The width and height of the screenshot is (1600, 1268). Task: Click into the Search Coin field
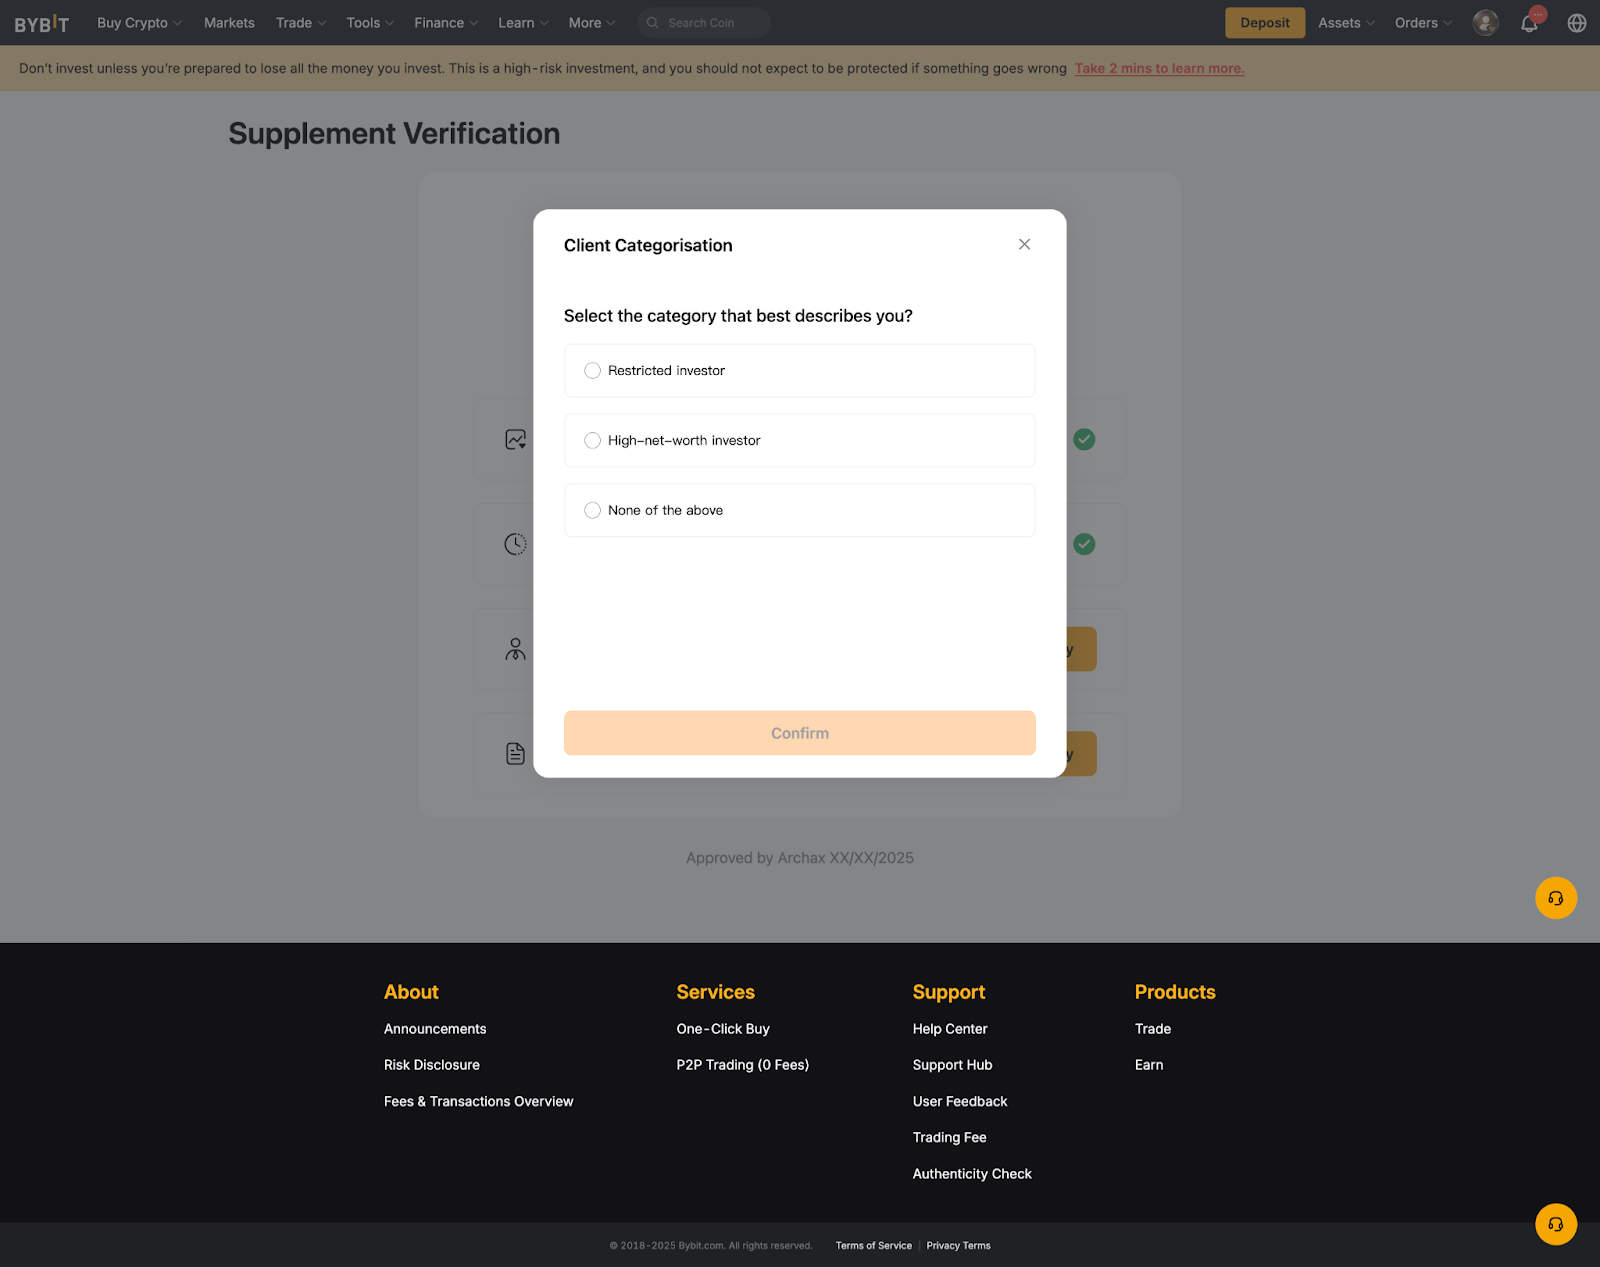[x=712, y=23]
